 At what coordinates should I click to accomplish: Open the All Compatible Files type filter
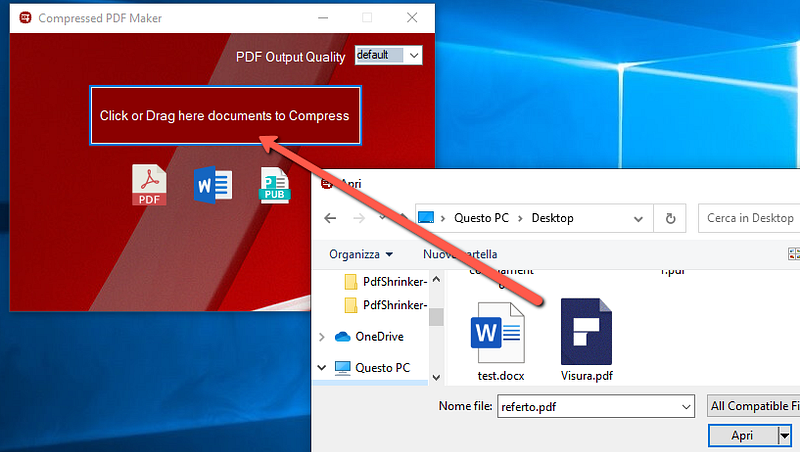coord(754,406)
